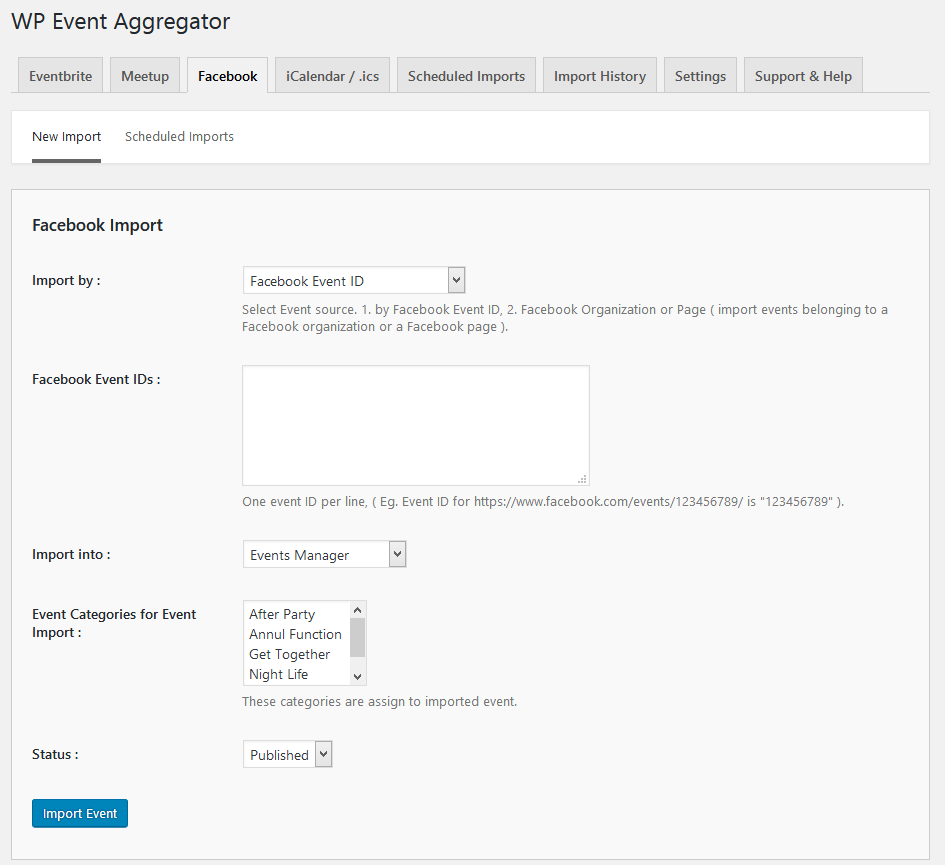Open the Support & Help tab
This screenshot has height=865, width=945.
[803, 76]
